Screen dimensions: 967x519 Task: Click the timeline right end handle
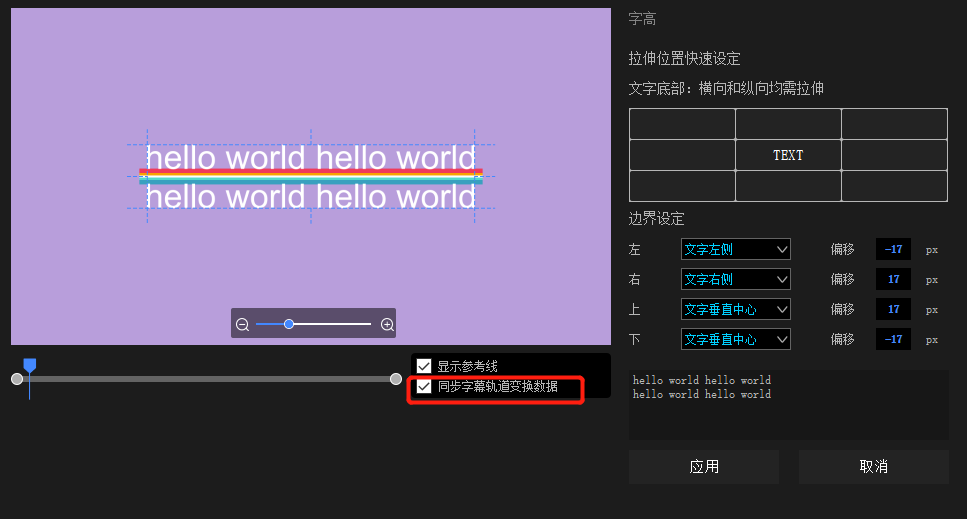396,379
